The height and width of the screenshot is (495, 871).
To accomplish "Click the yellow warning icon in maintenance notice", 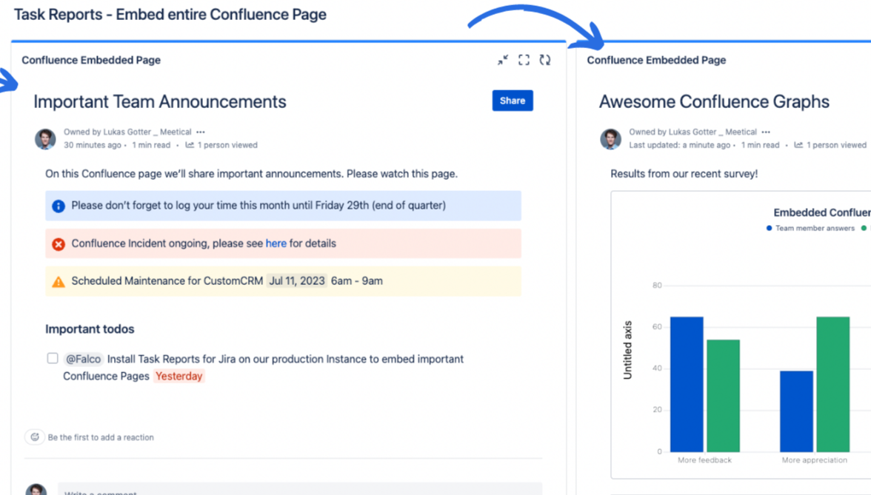I will (58, 282).
